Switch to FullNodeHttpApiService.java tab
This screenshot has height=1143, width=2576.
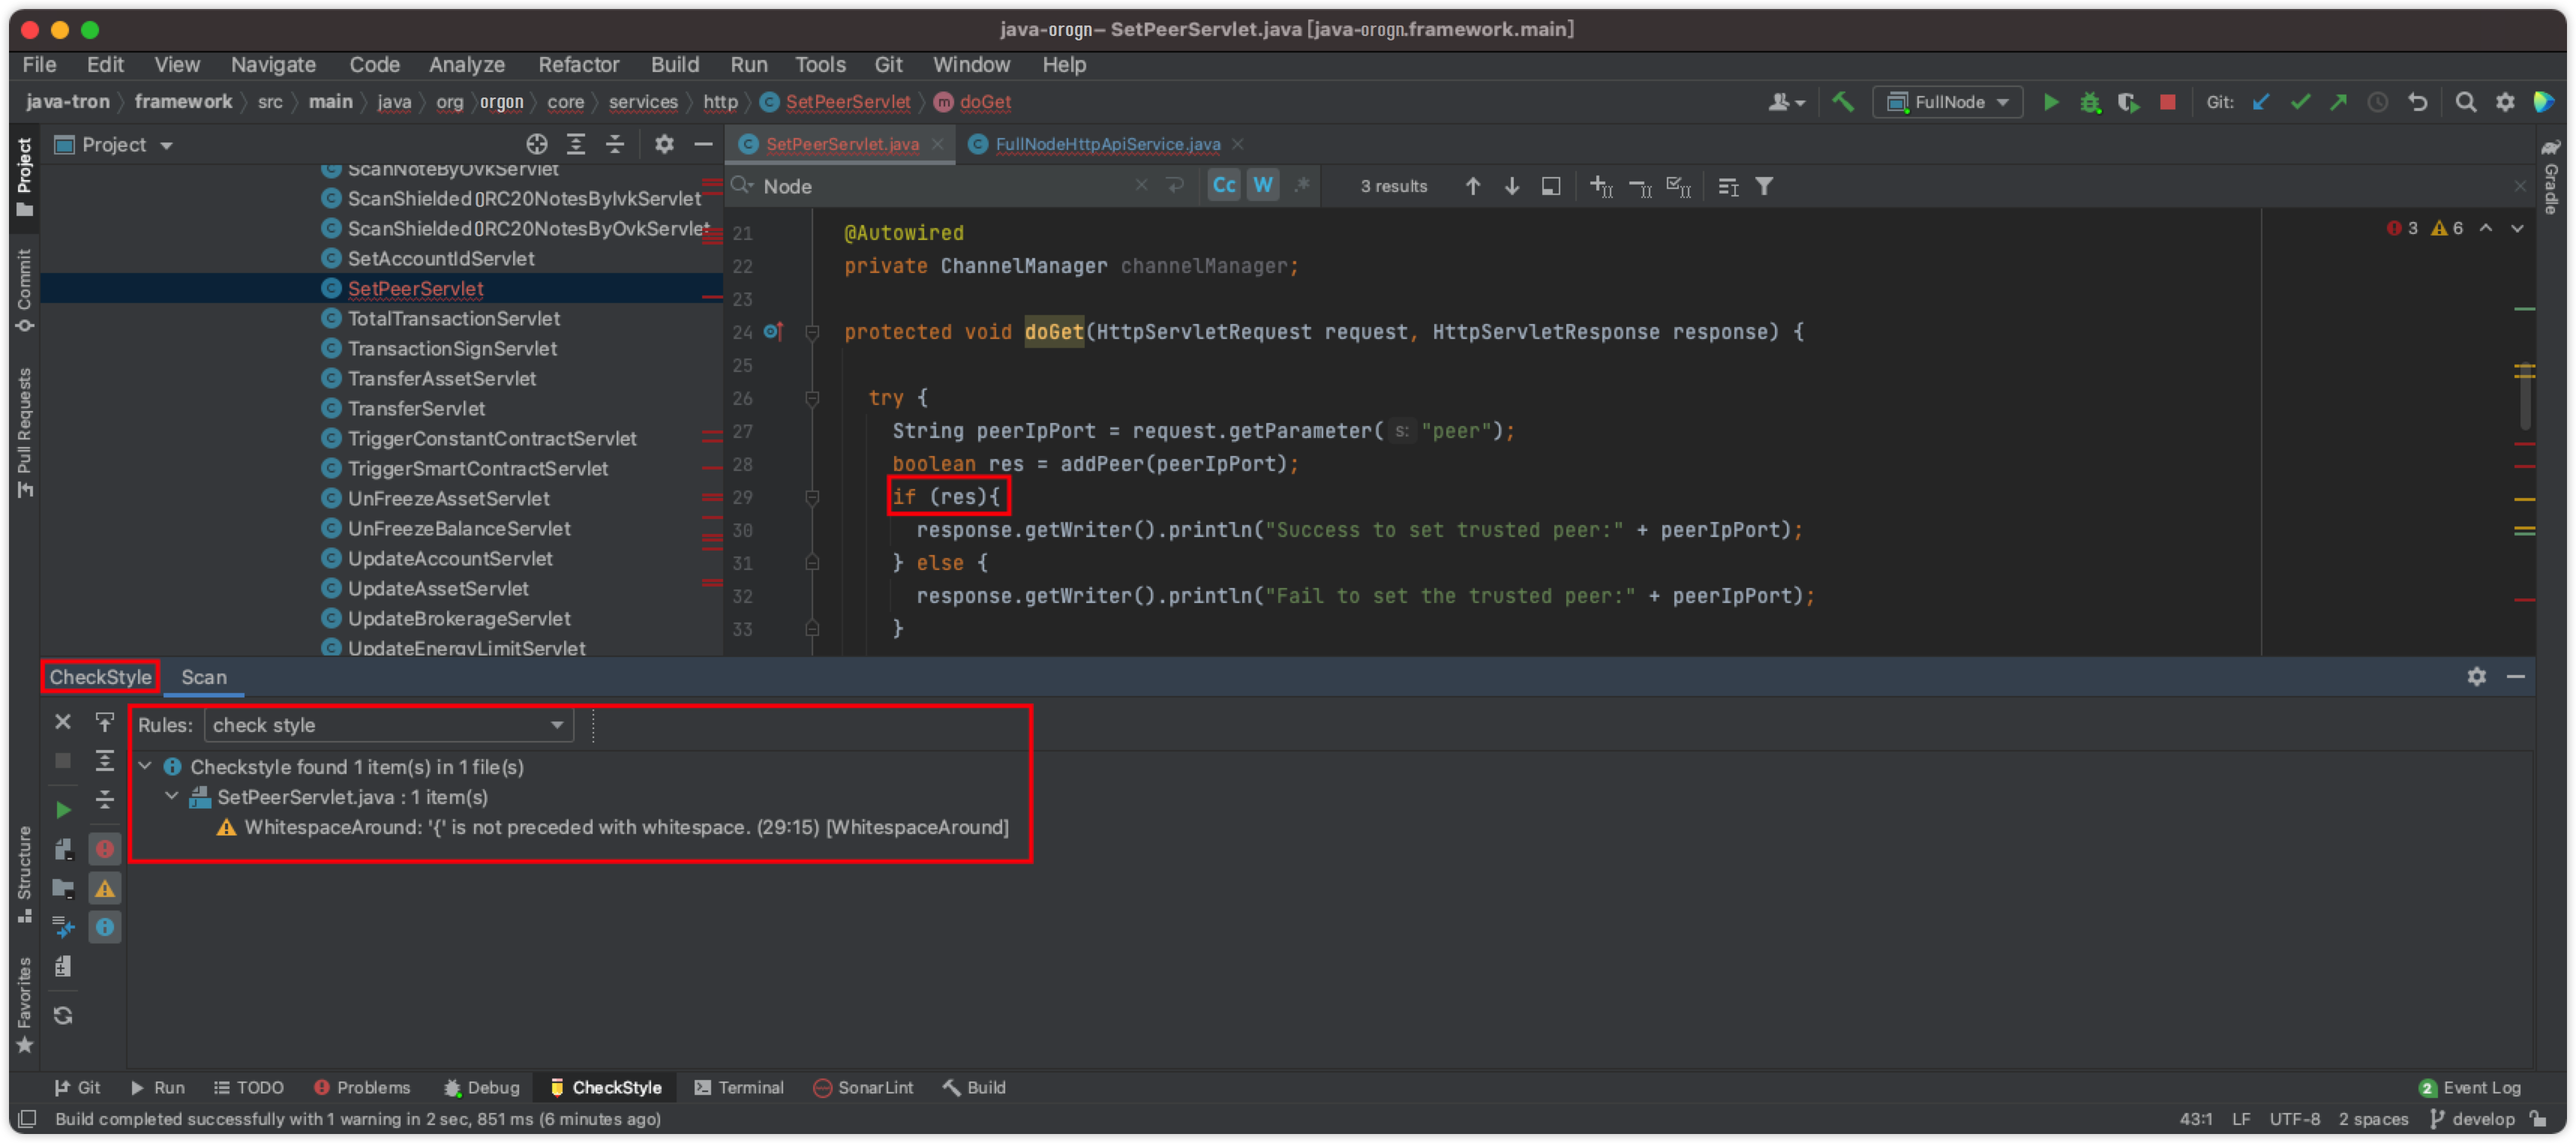[x=1107, y=145]
